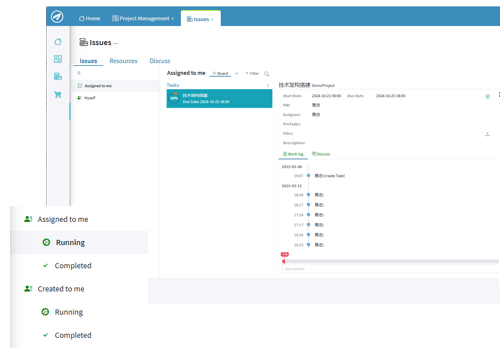The image size is (500, 360).
Task: Open the Tasks column three-dot menu
Action: point(268,85)
